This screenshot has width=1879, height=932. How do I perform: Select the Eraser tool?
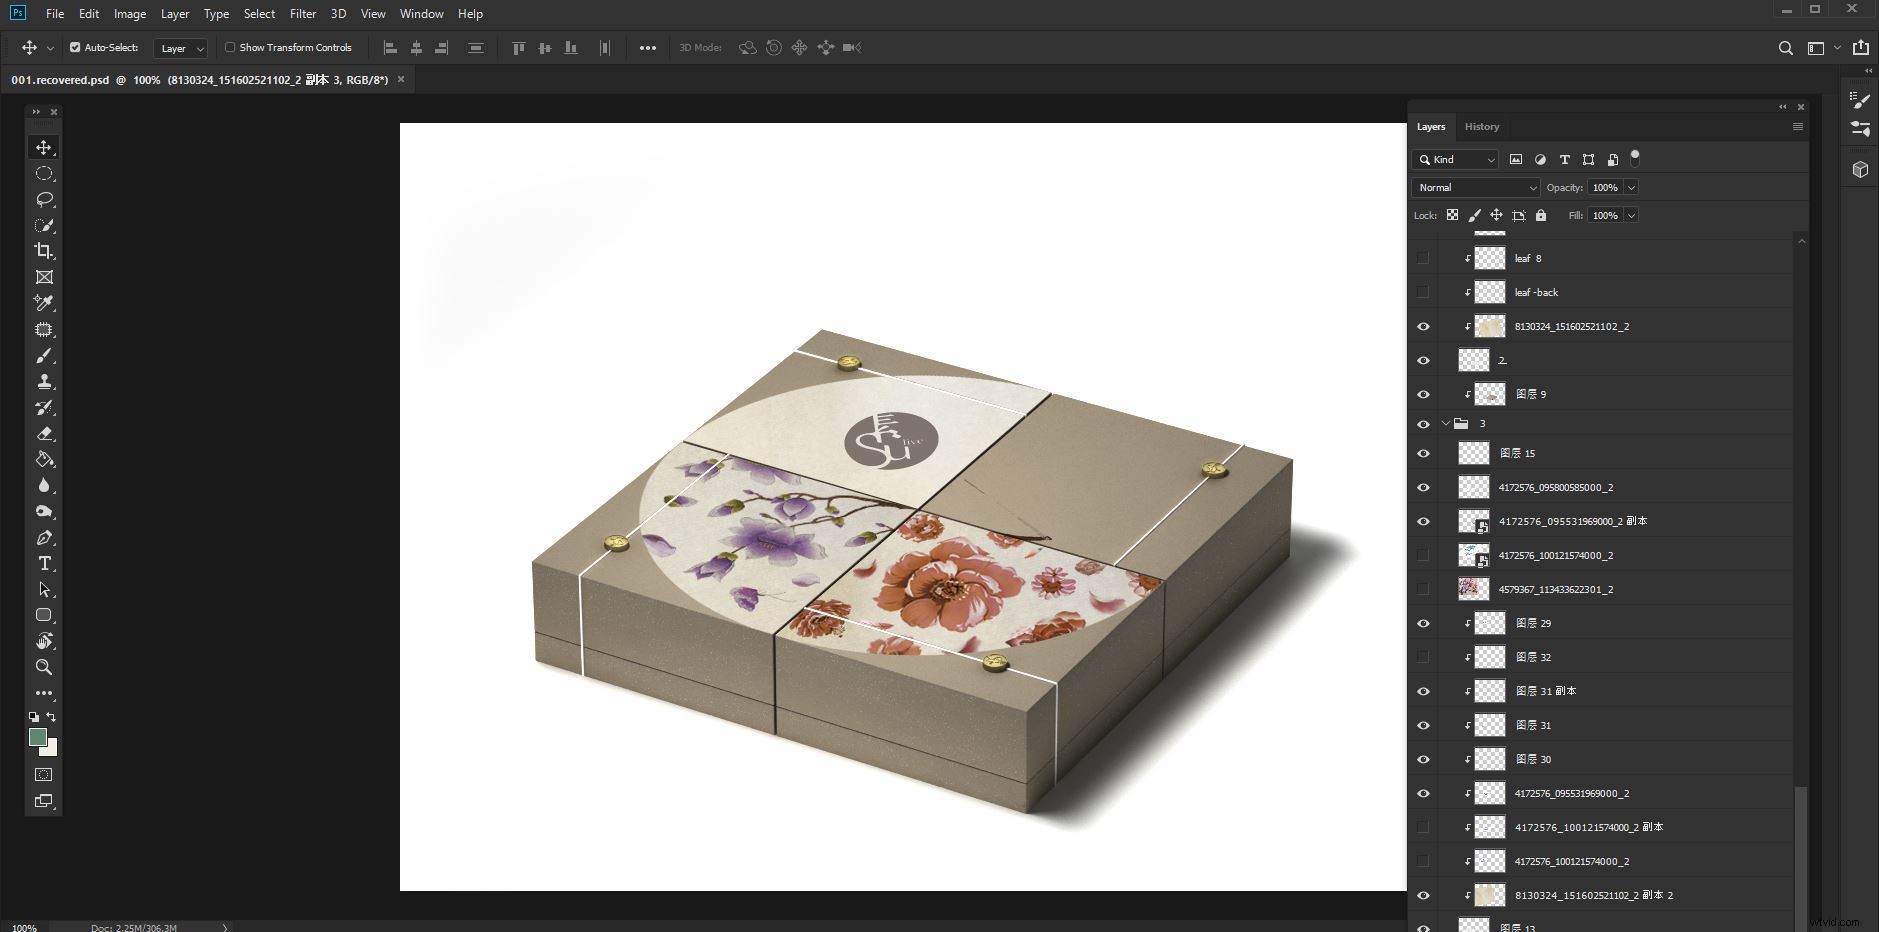[44, 433]
